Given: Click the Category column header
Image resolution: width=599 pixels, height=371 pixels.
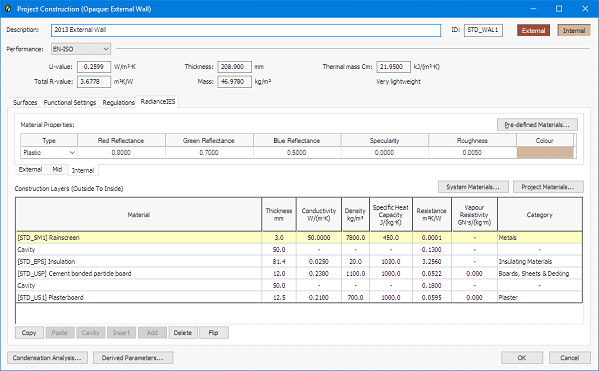Looking at the screenshot, I should tap(540, 215).
